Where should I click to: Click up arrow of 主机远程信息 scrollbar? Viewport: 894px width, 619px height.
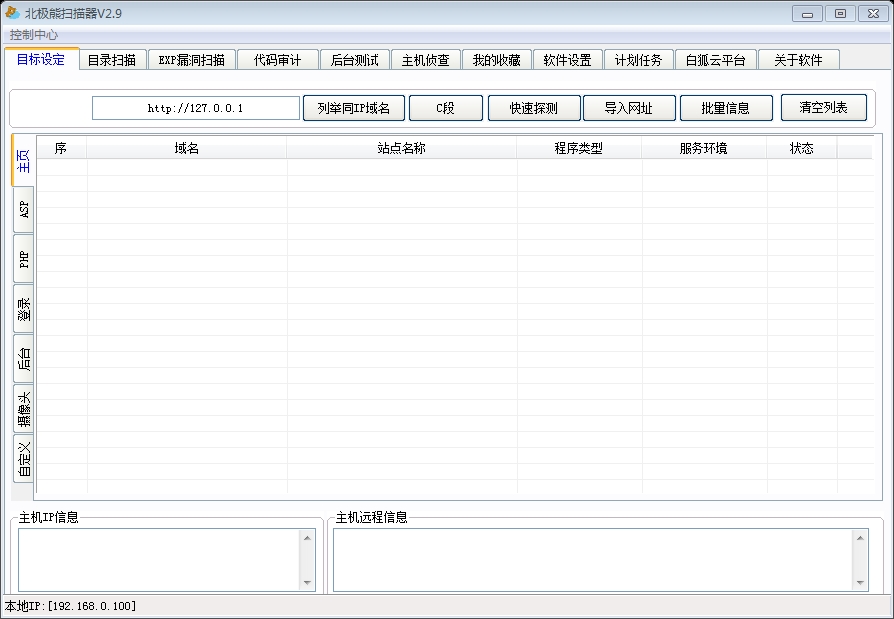click(860, 537)
